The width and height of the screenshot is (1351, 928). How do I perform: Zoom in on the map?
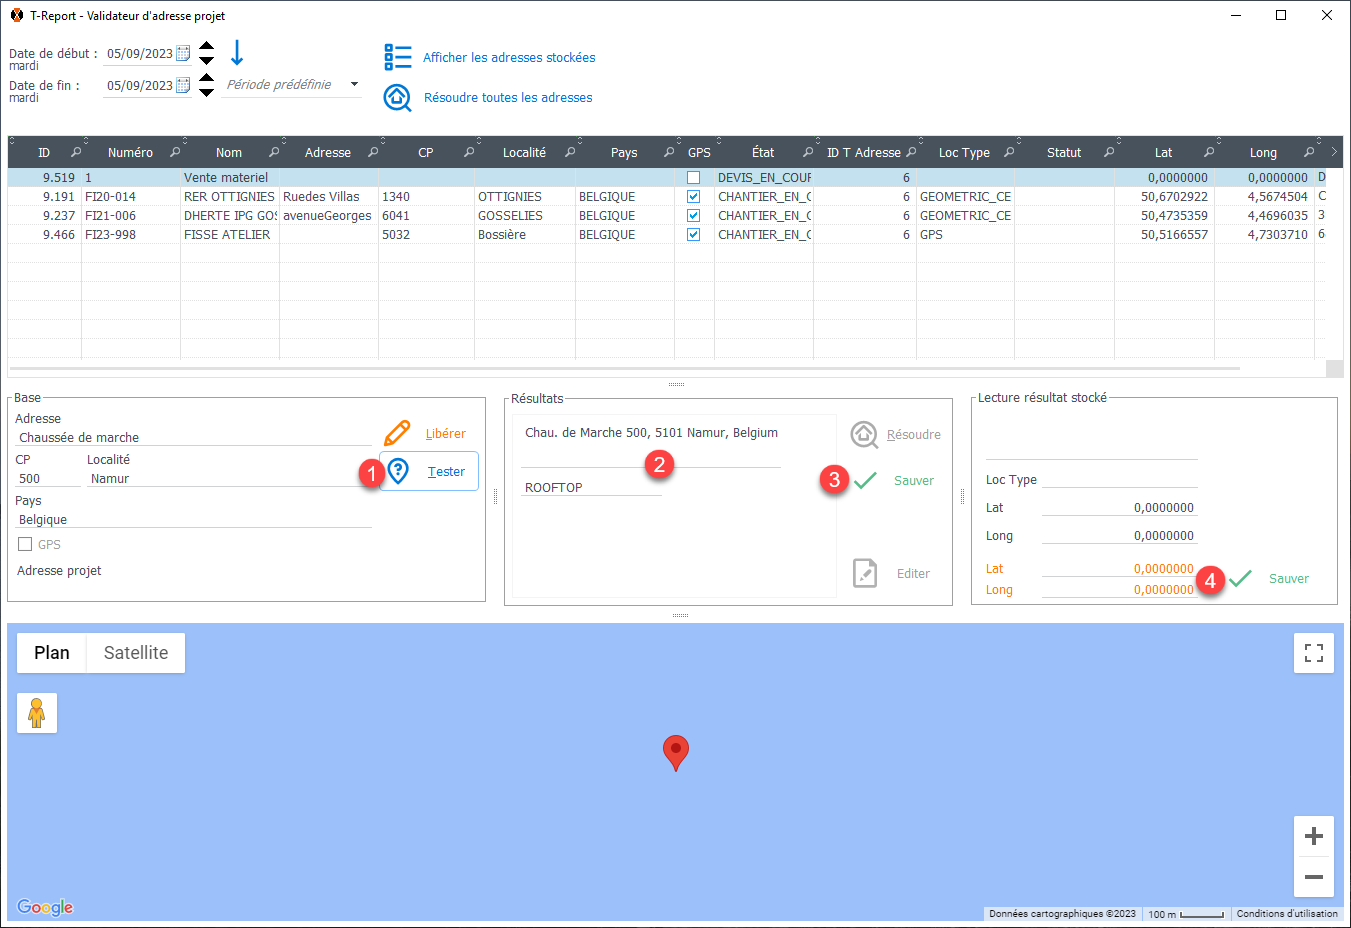pos(1313,836)
